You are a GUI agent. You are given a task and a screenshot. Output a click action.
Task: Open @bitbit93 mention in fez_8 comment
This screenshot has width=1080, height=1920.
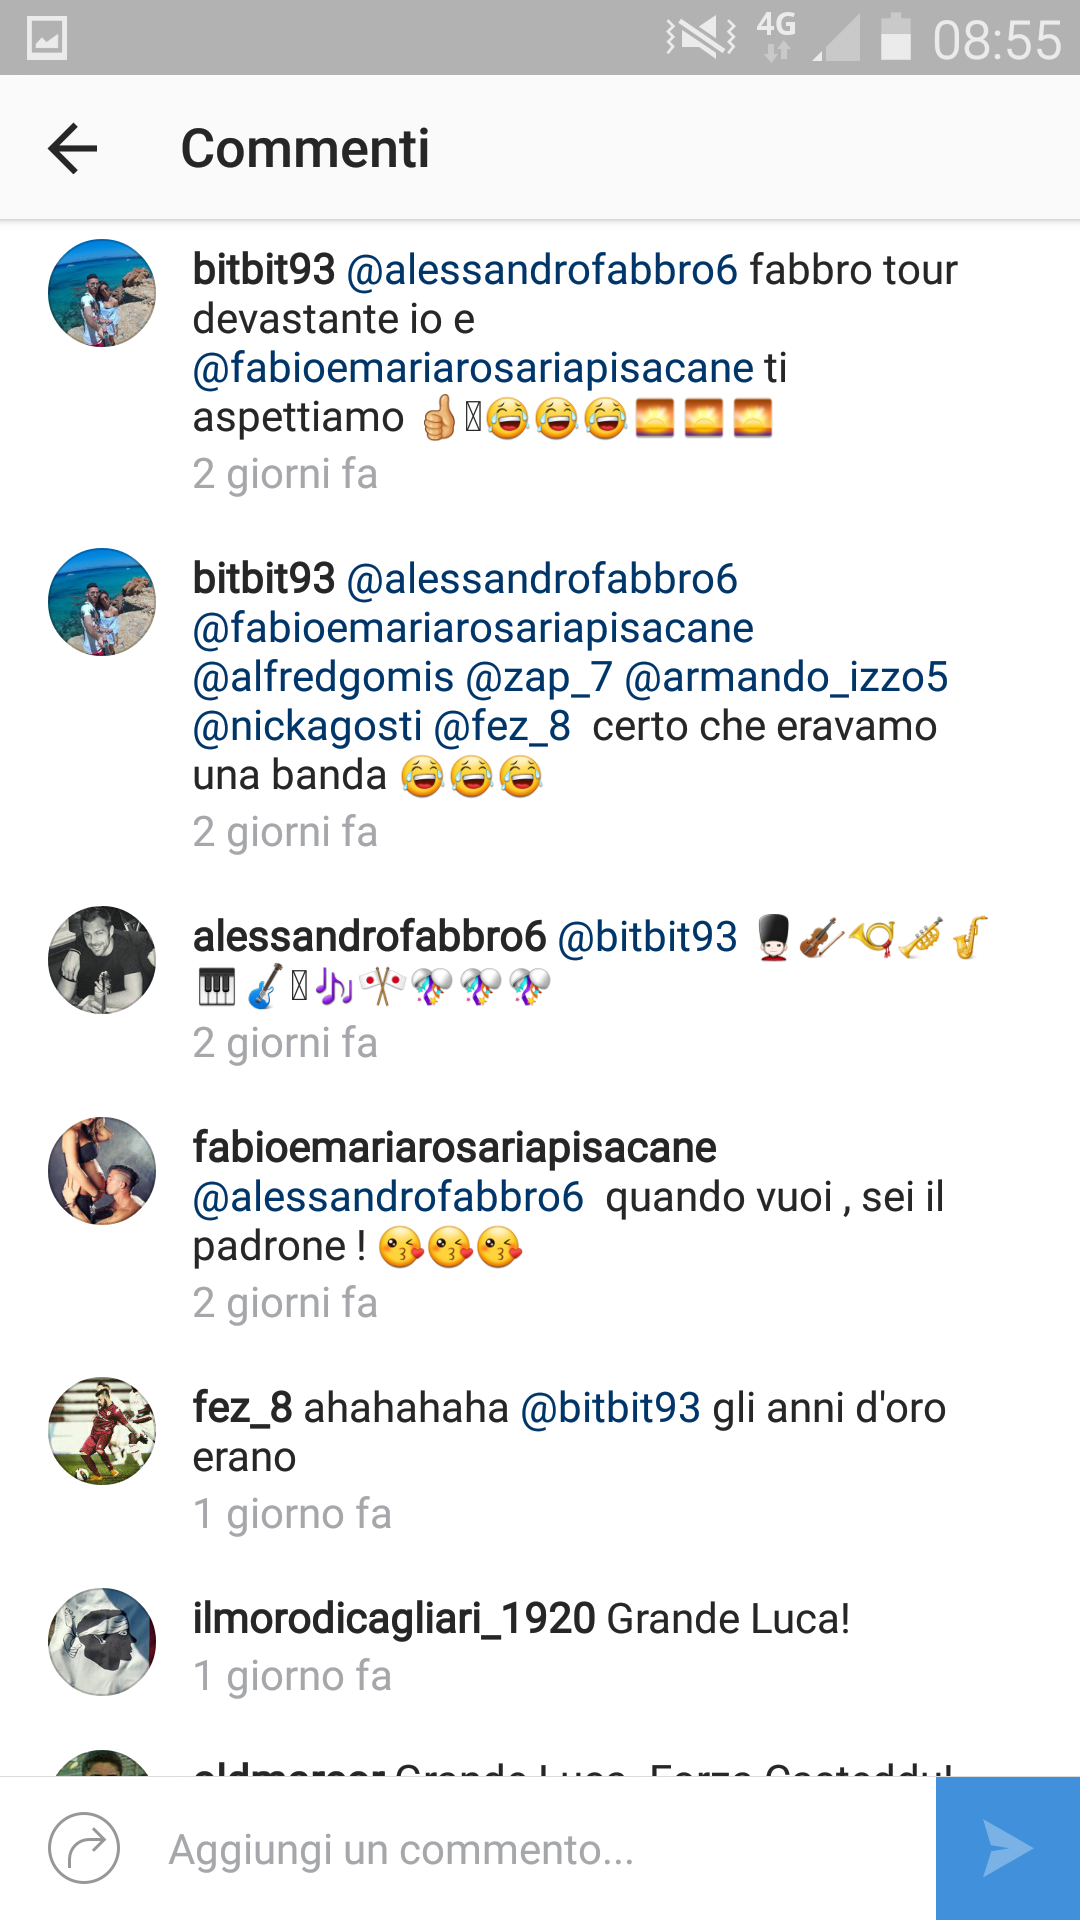[611, 1407]
